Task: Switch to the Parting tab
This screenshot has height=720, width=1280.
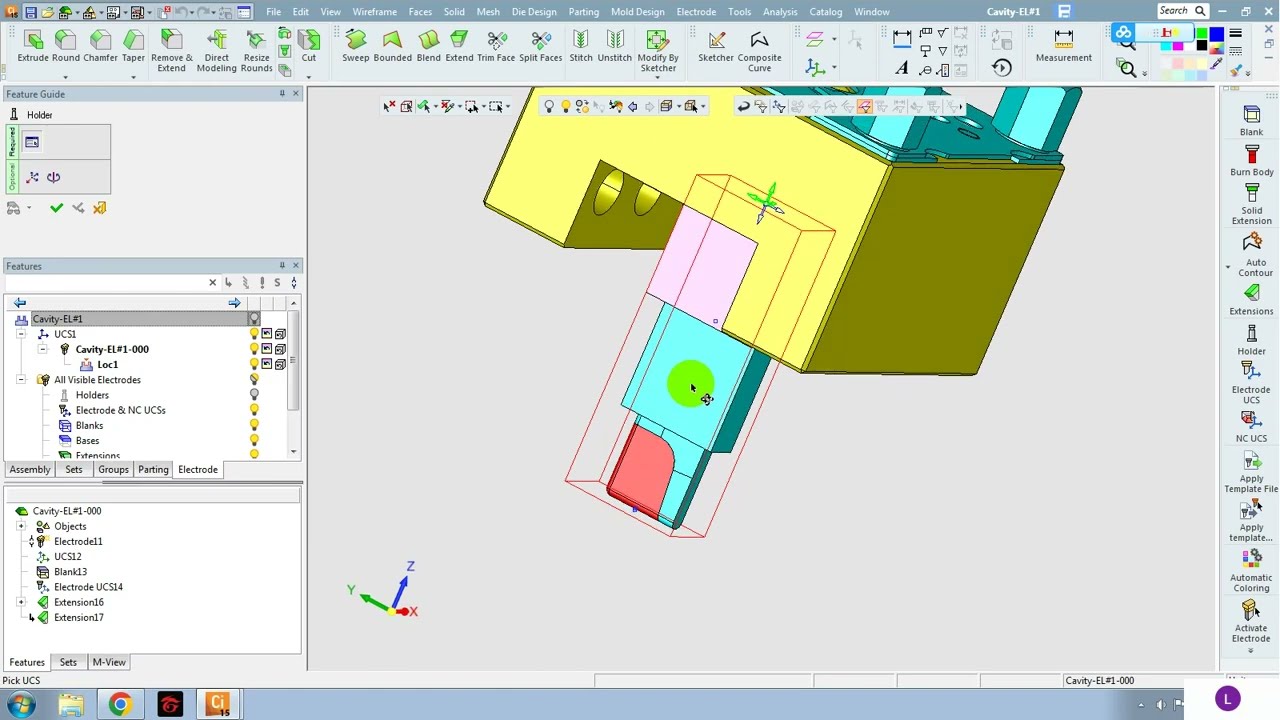Action: [x=153, y=469]
